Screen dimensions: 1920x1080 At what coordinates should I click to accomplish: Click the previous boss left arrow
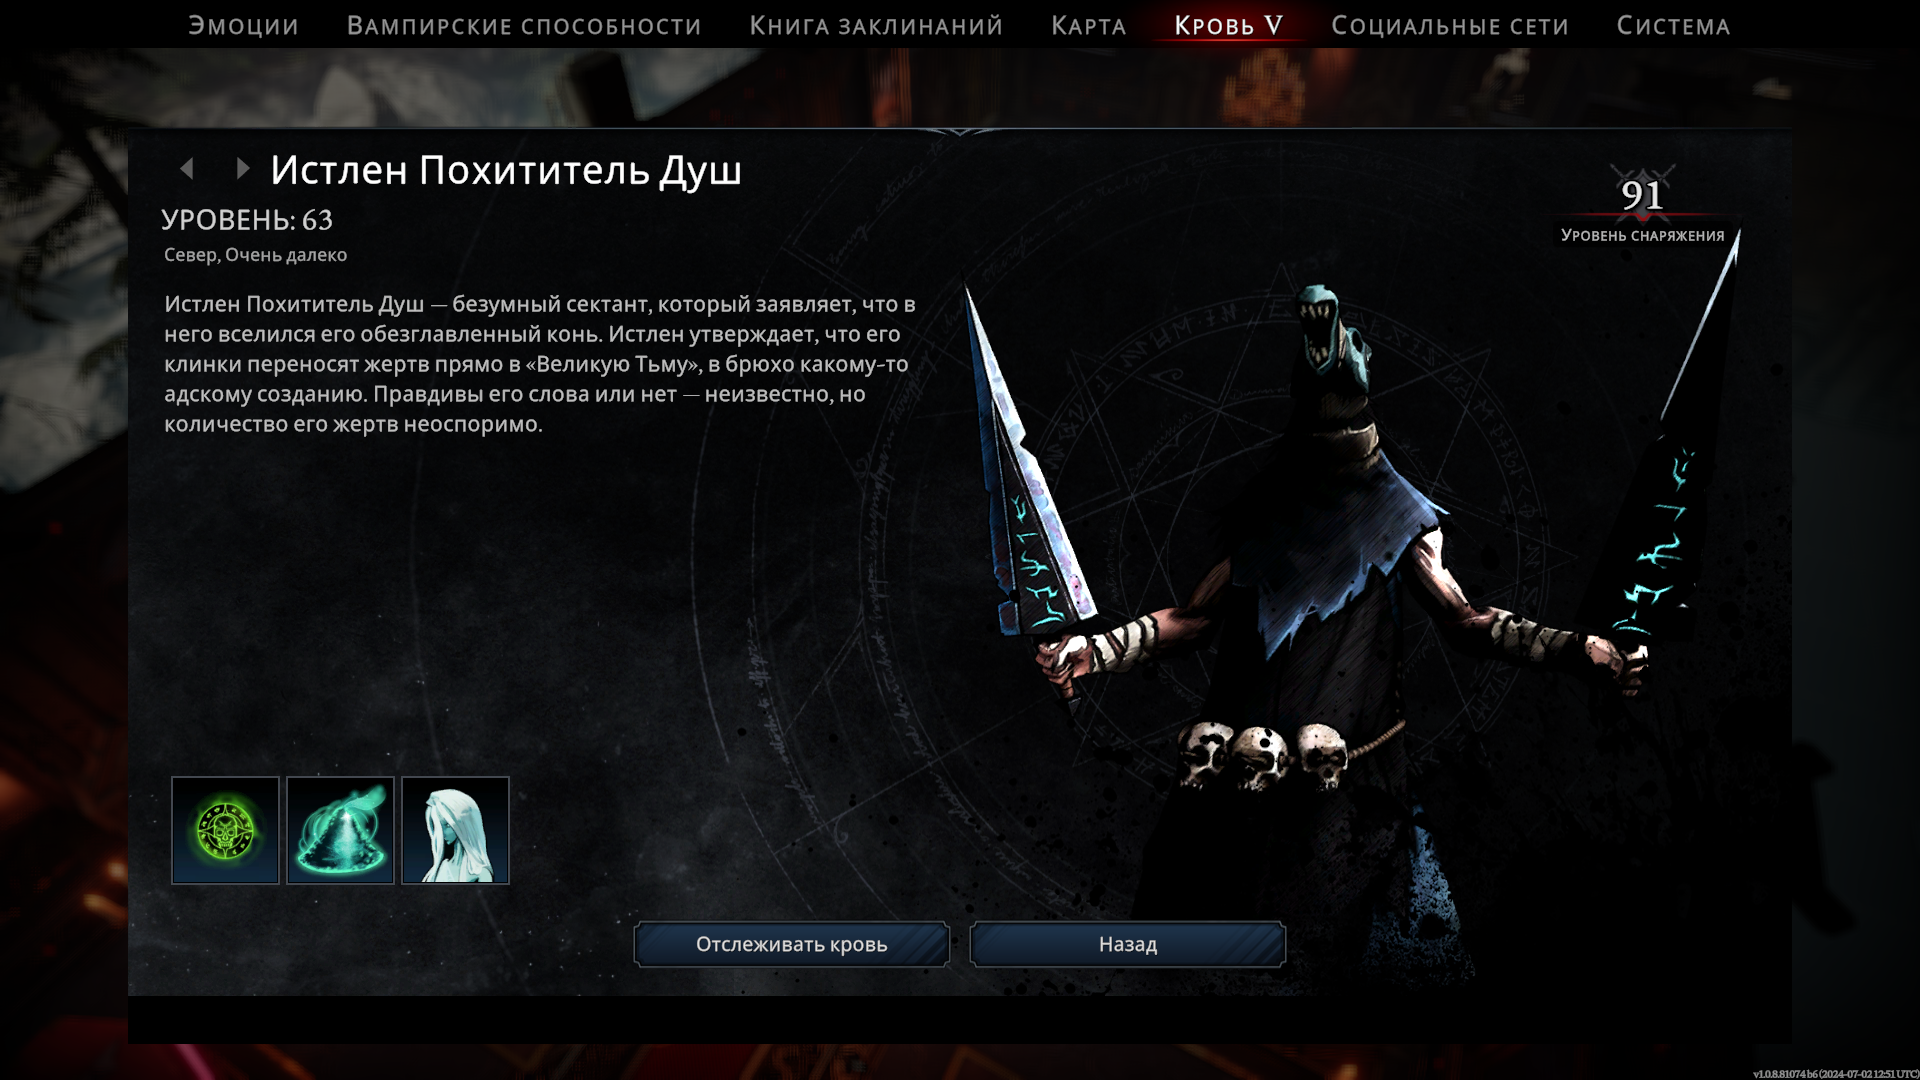187,169
